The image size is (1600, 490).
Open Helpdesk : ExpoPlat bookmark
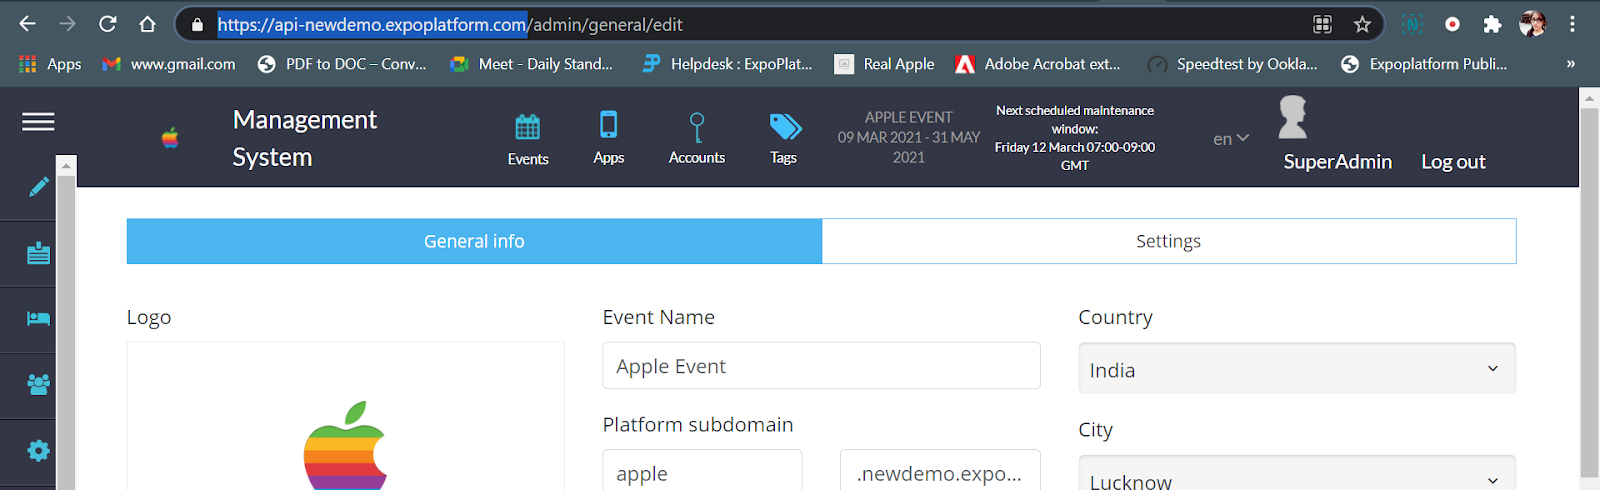727,64
